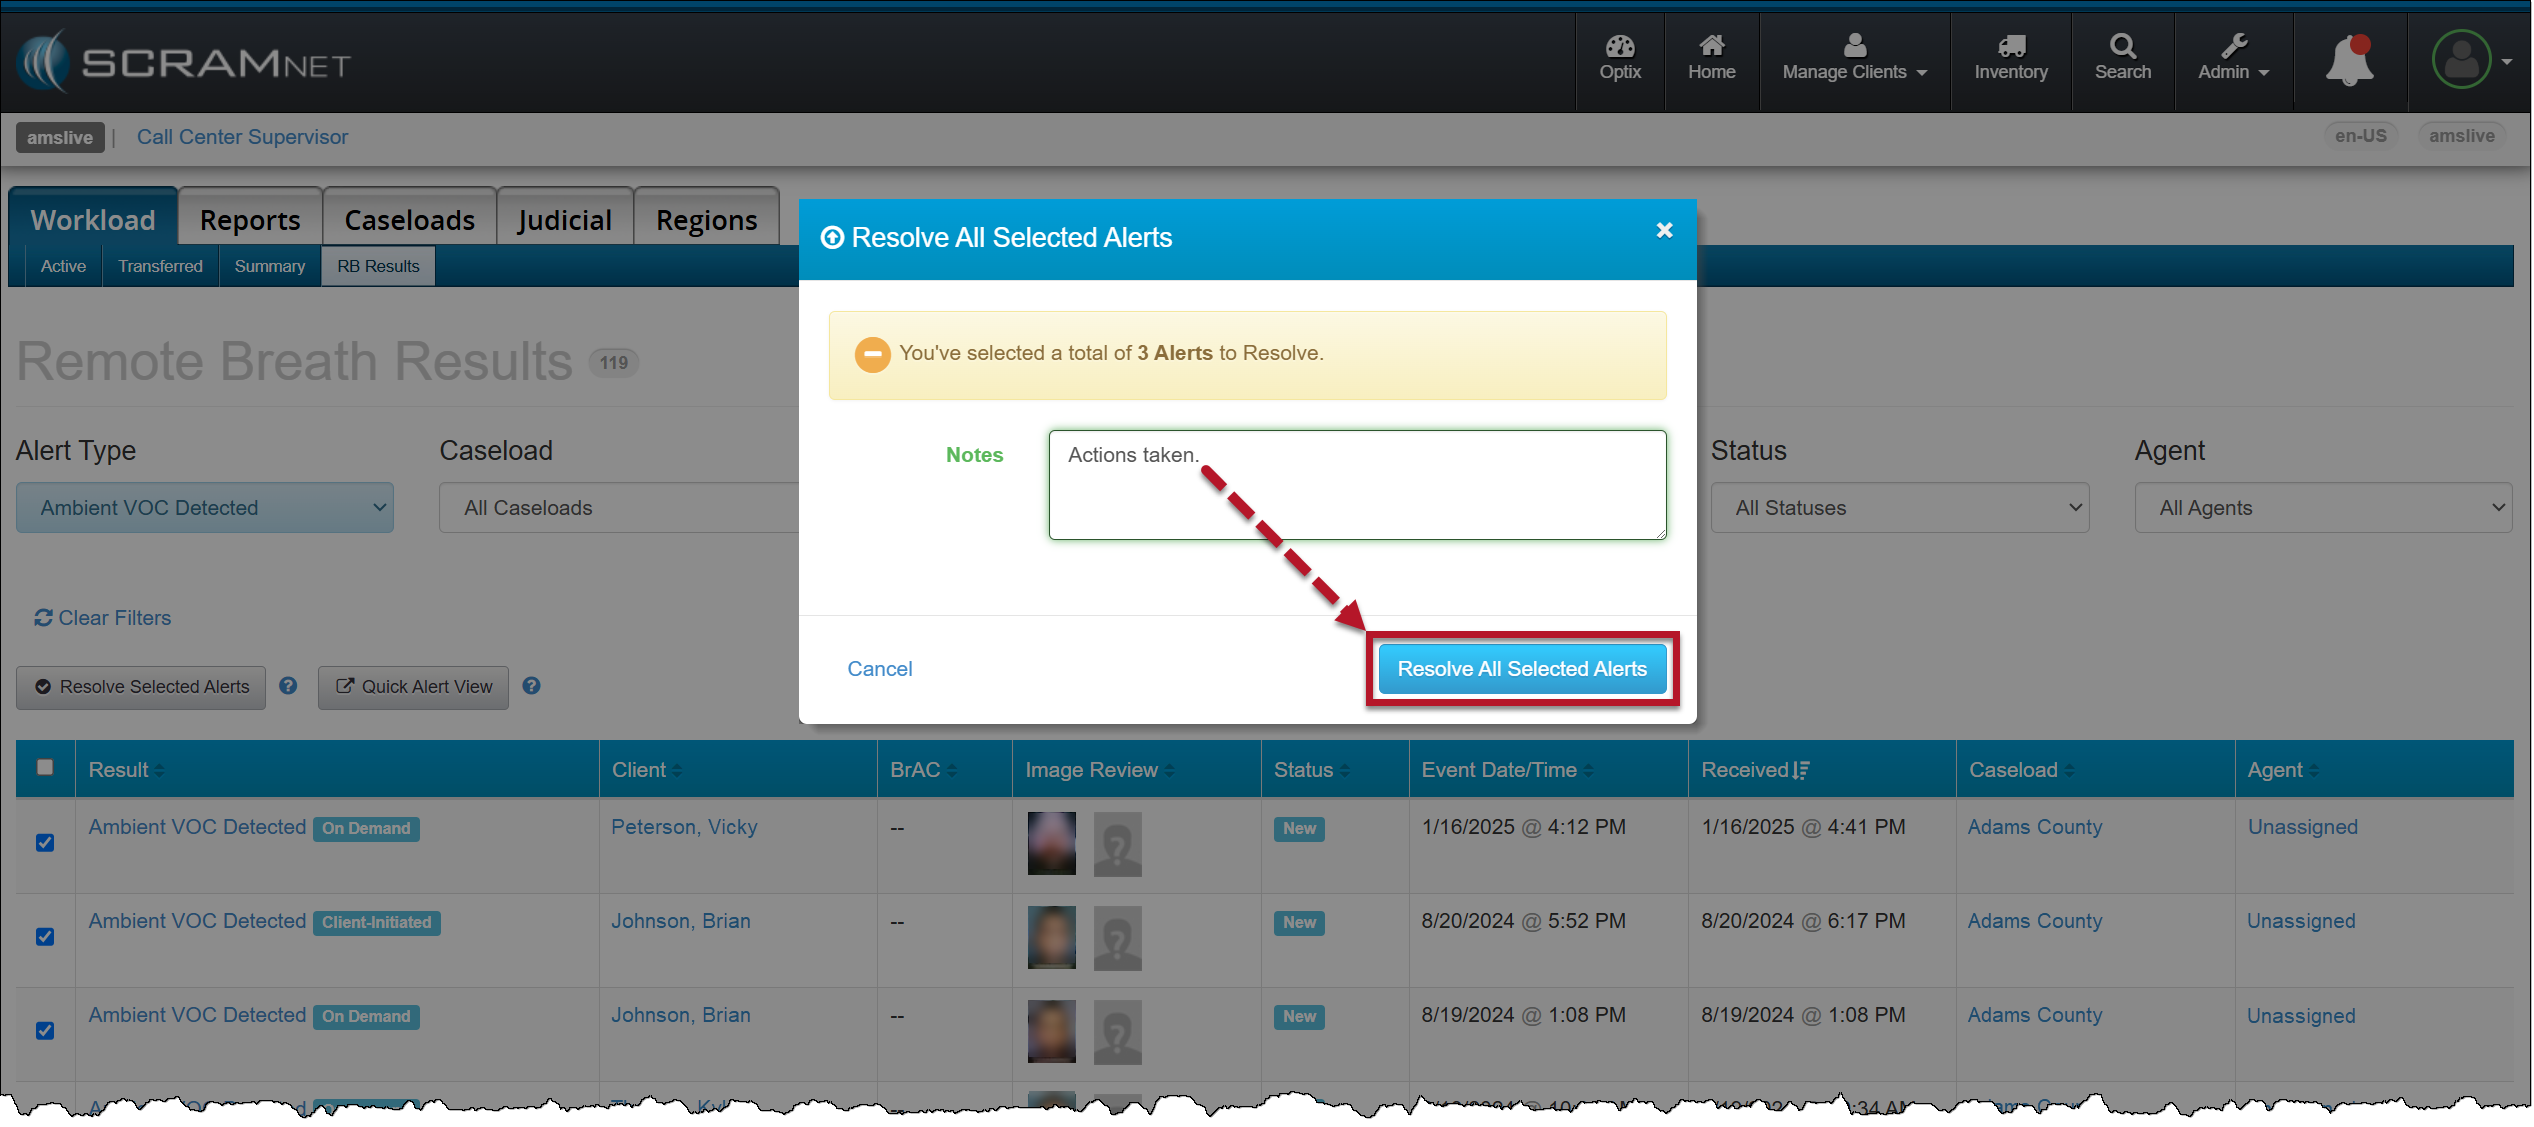Click help icon beside Quick Alert View

532,686
